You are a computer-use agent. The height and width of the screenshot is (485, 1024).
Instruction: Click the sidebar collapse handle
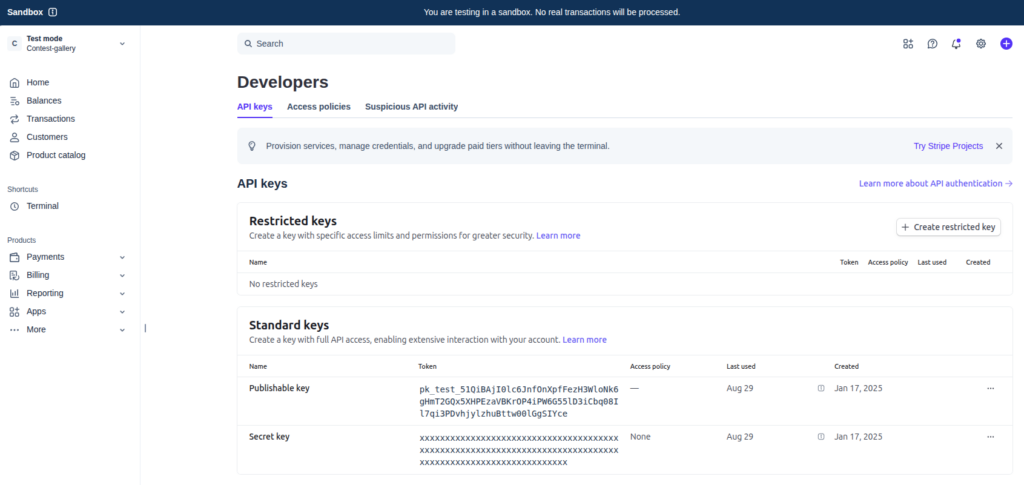(145, 328)
